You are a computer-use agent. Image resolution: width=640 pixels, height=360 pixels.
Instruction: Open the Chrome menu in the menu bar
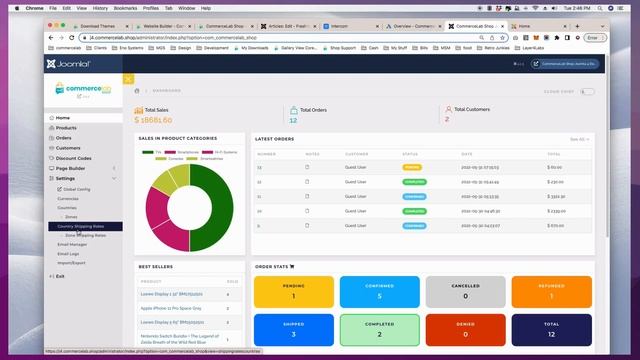click(x=34, y=8)
